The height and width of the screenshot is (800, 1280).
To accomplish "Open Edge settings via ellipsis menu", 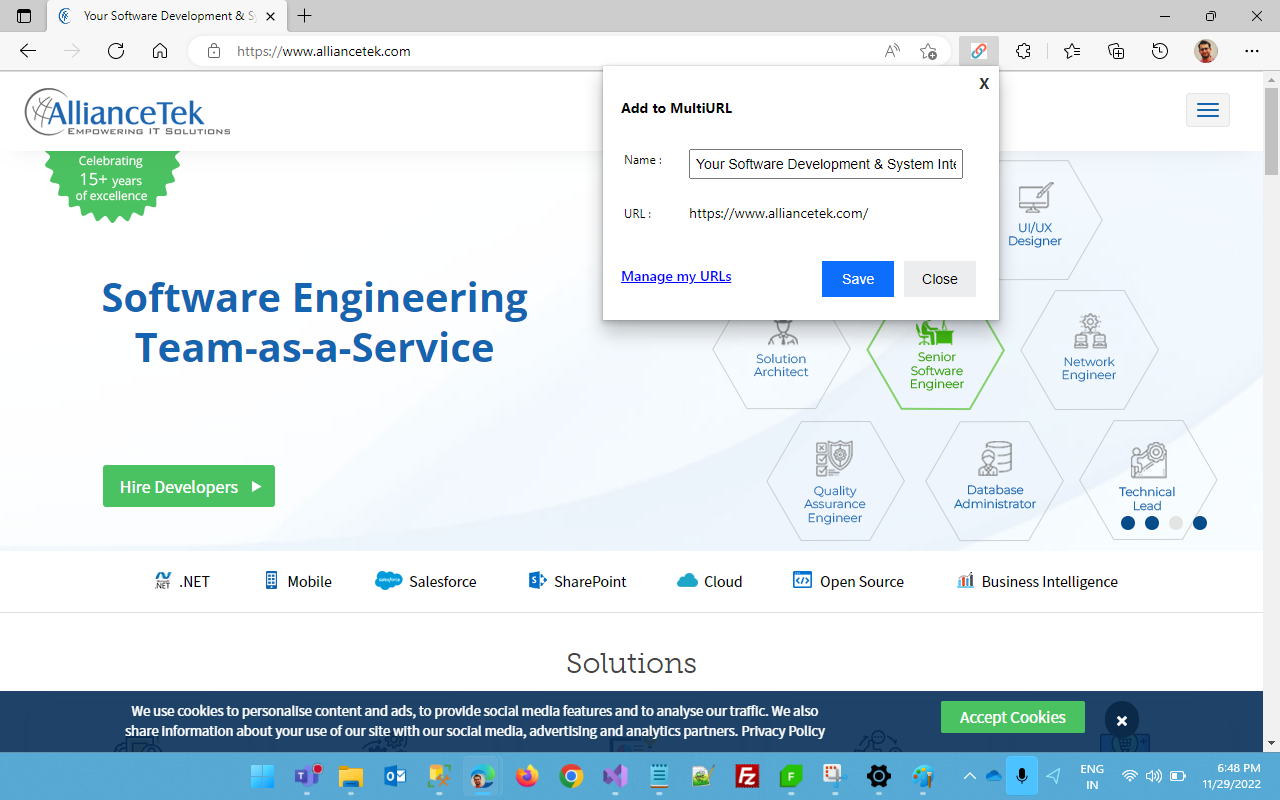I will 1252,50.
